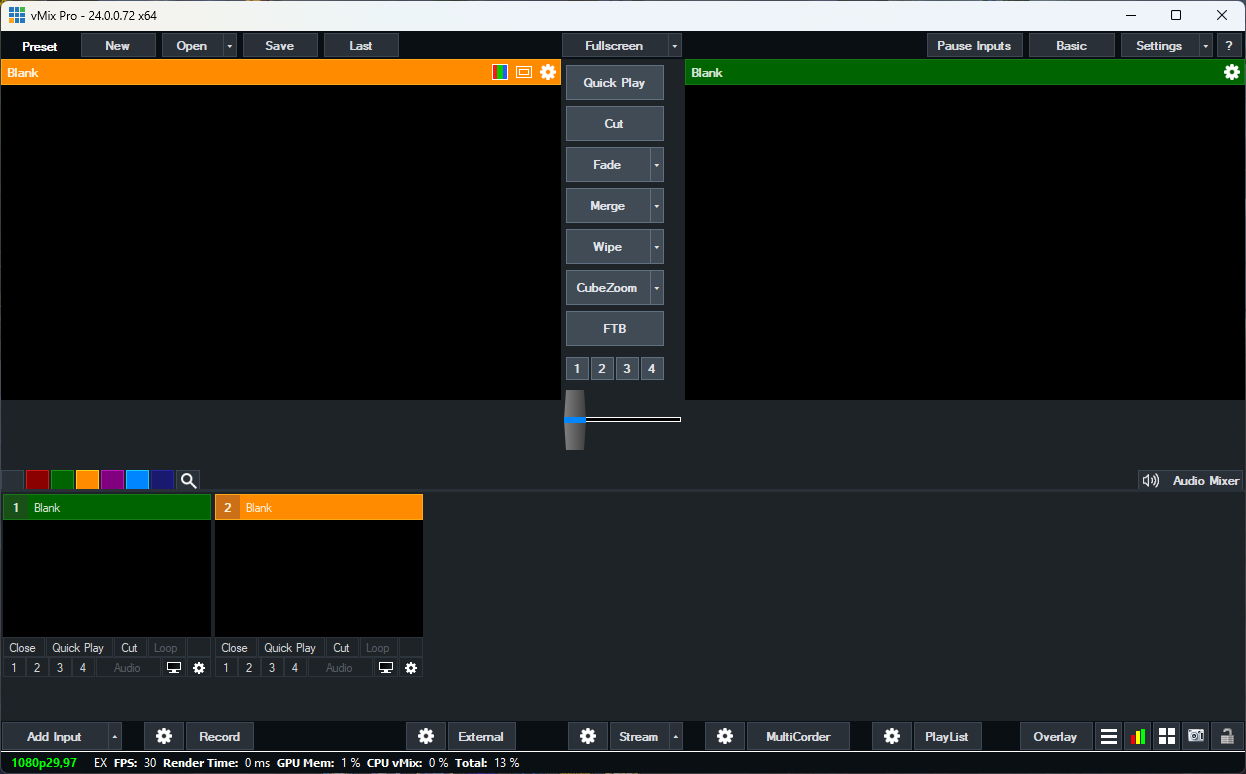The image size is (1246, 774).
Task: Expand Fade transition dropdown arrow
Action: click(657, 165)
